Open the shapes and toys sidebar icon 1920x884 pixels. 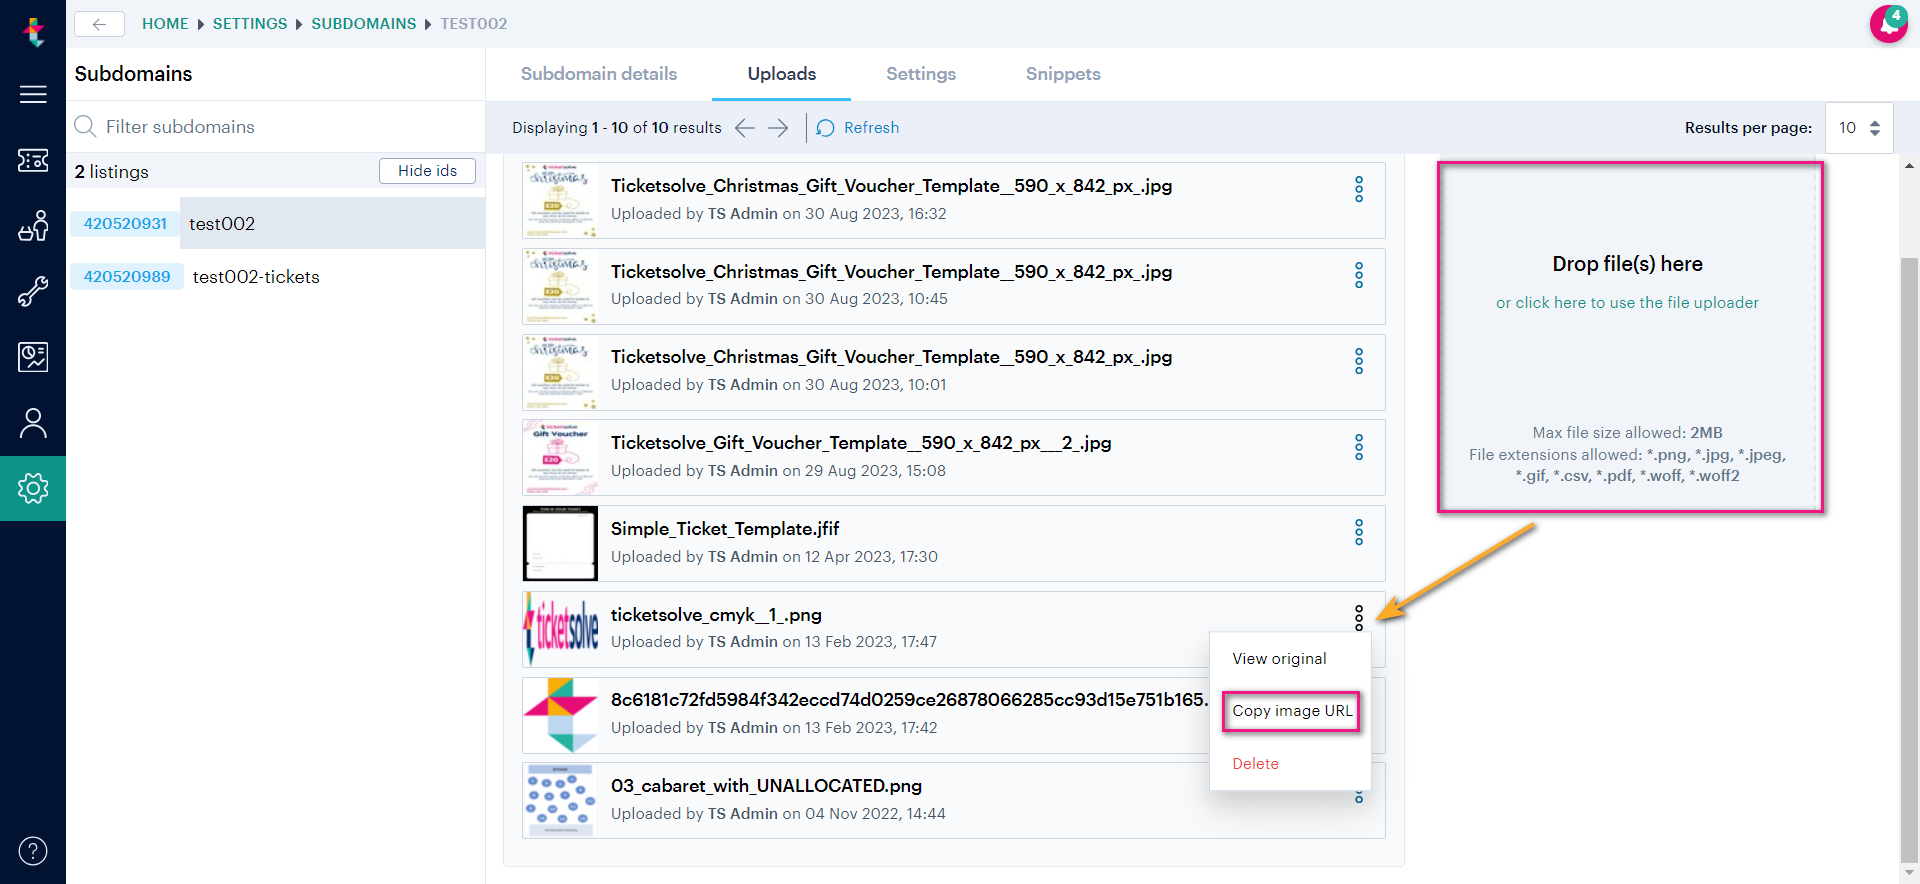(33, 226)
